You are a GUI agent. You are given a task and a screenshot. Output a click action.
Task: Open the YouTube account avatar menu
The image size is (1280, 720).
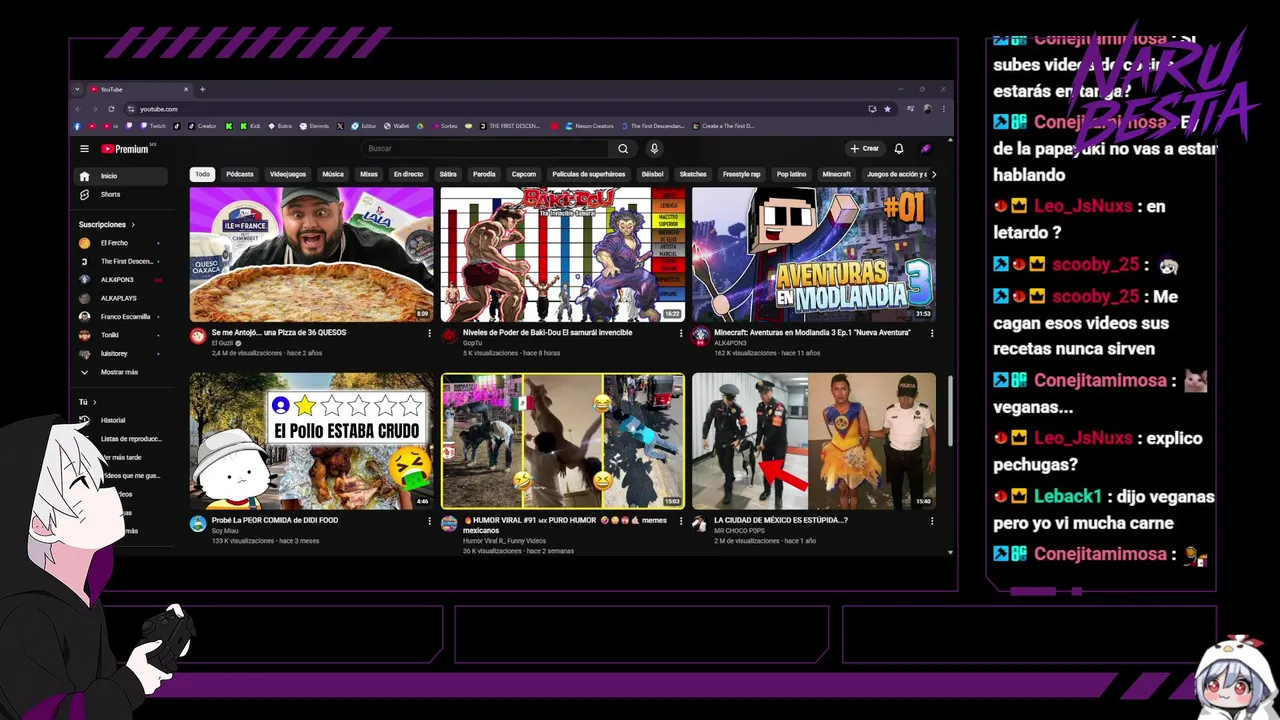pyautogui.click(x=926, y=149)
